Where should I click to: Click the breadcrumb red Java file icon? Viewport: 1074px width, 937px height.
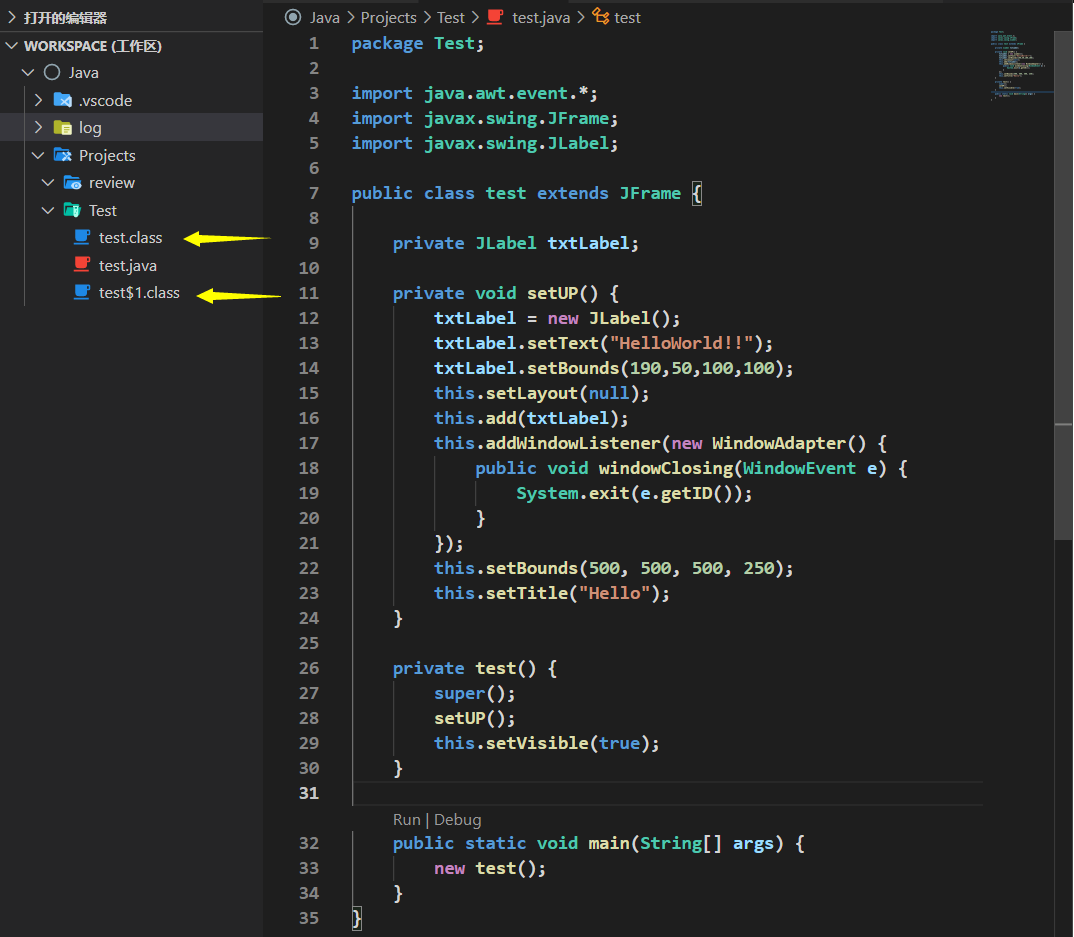pos(495,17)
